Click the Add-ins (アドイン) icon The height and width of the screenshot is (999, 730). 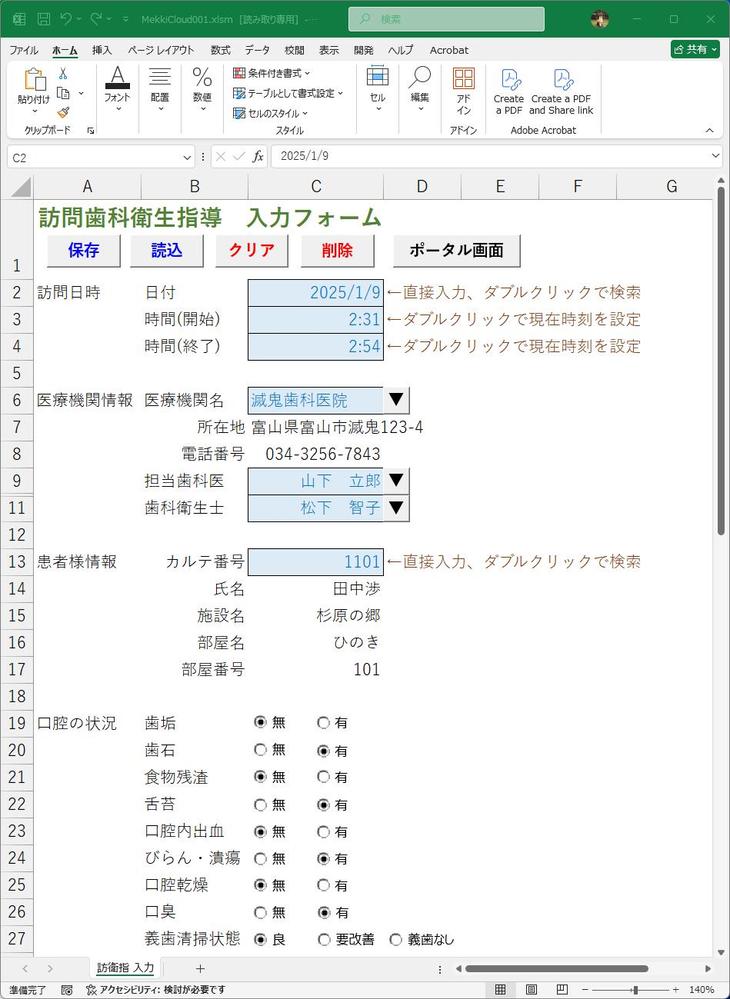(464, 79)
